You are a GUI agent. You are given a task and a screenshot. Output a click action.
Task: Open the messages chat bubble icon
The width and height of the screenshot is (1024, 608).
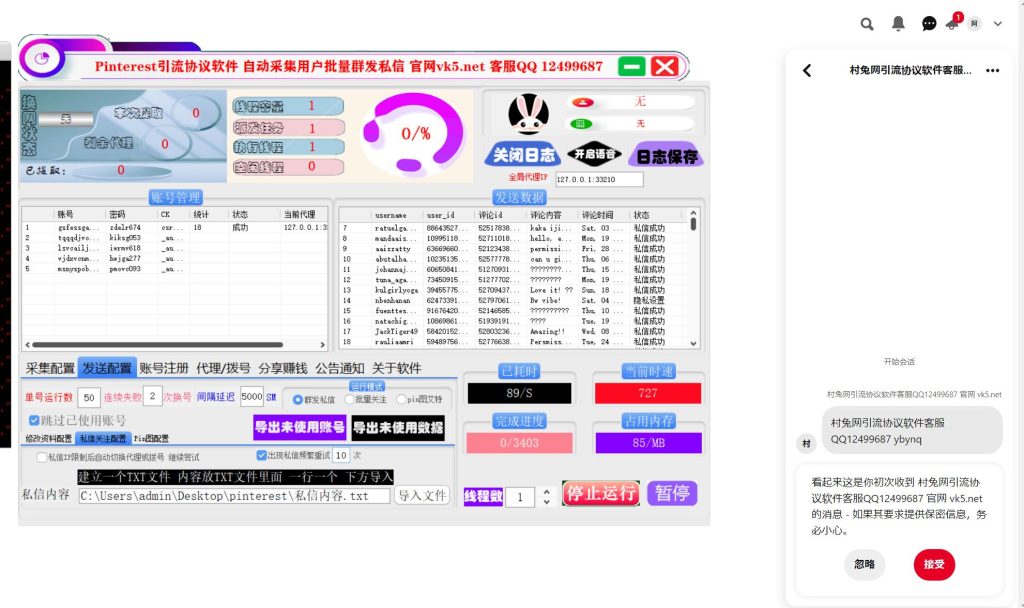click(x=929, y=23)
